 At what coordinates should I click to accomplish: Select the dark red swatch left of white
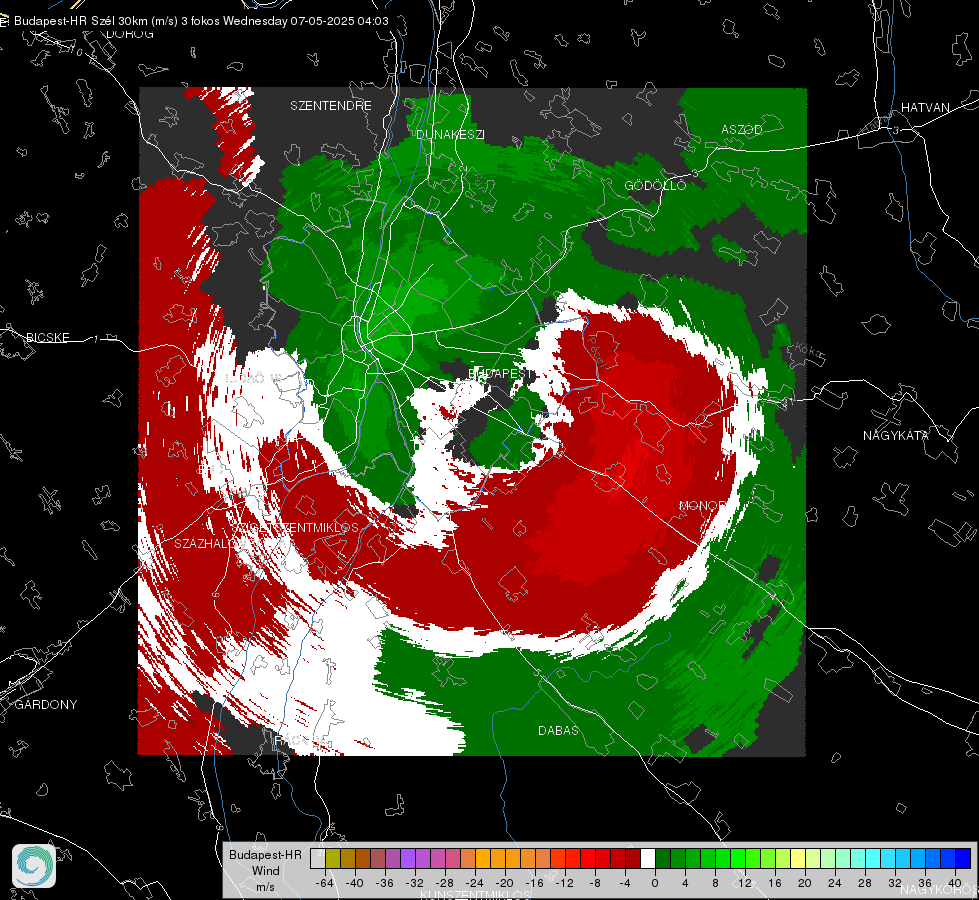[x=633, y=858]
